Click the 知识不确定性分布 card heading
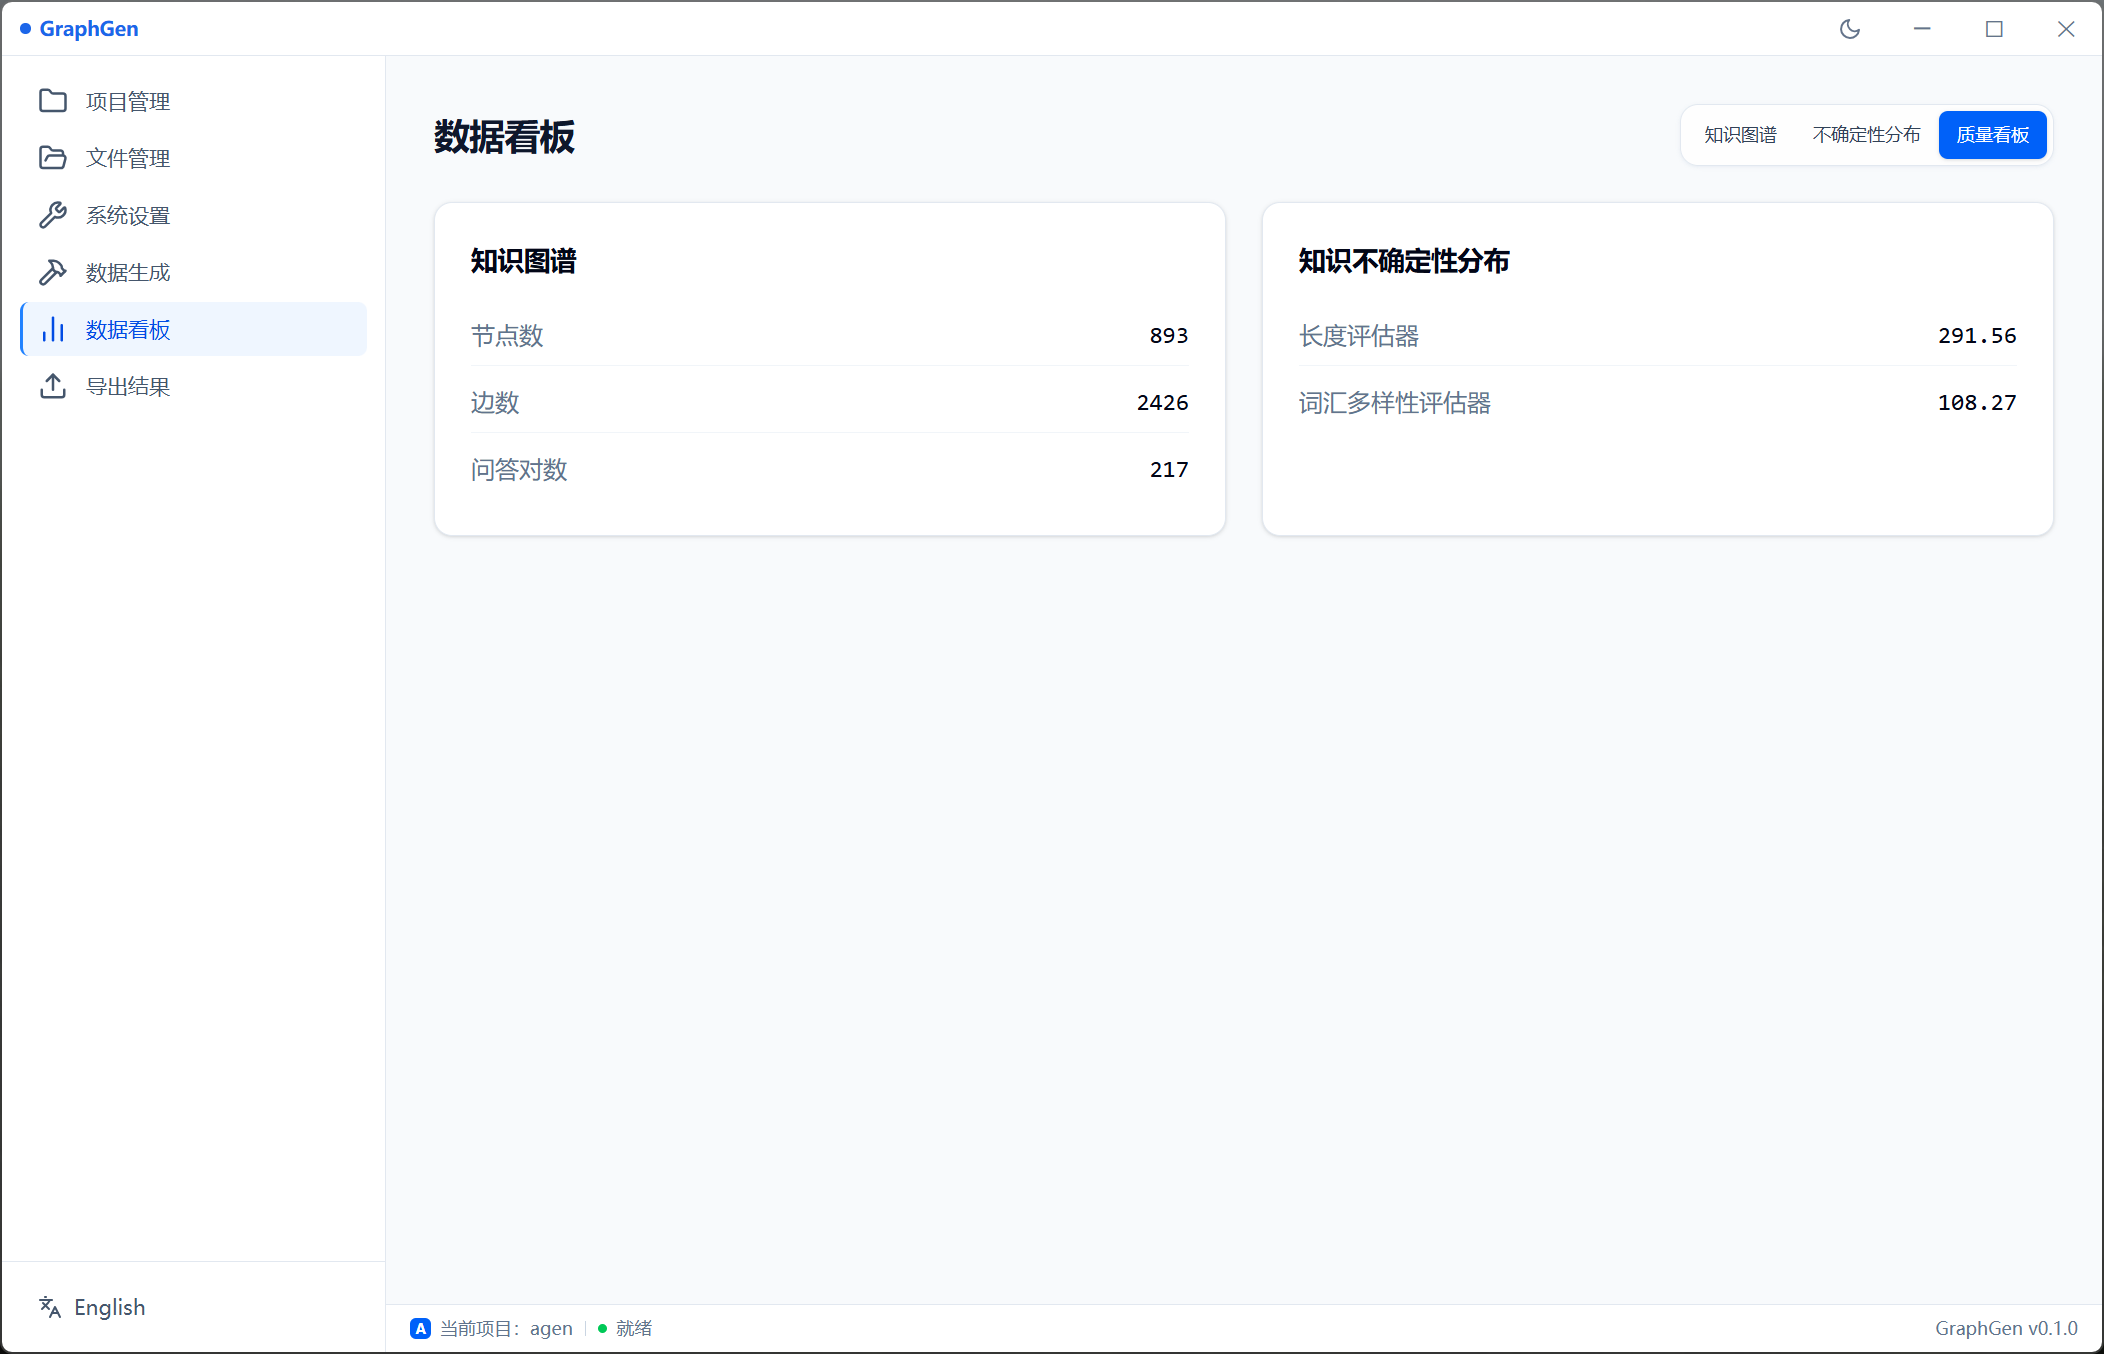2104x1354 pixels. click(1404, 261)
